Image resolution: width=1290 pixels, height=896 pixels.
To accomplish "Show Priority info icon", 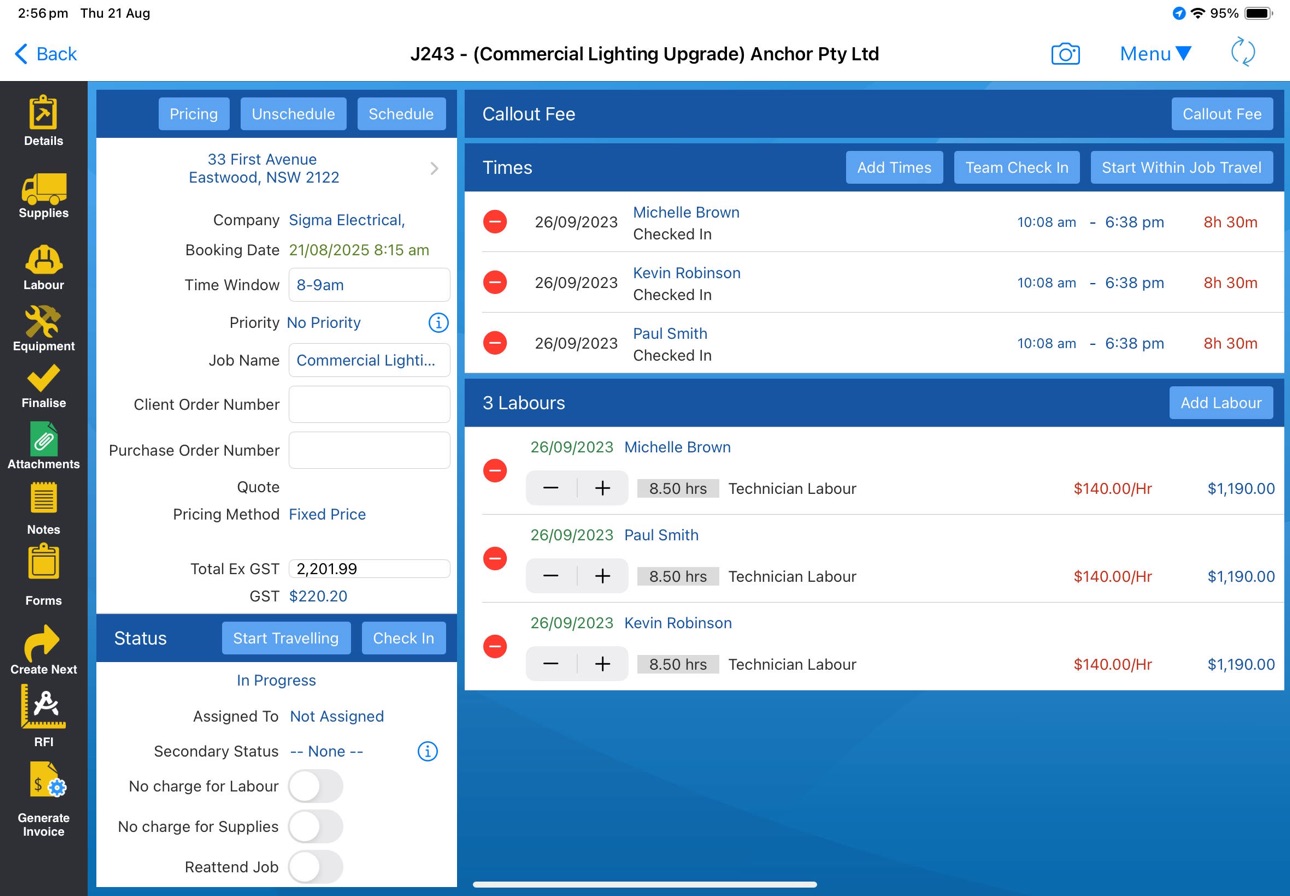I will [x=438, y=323].
